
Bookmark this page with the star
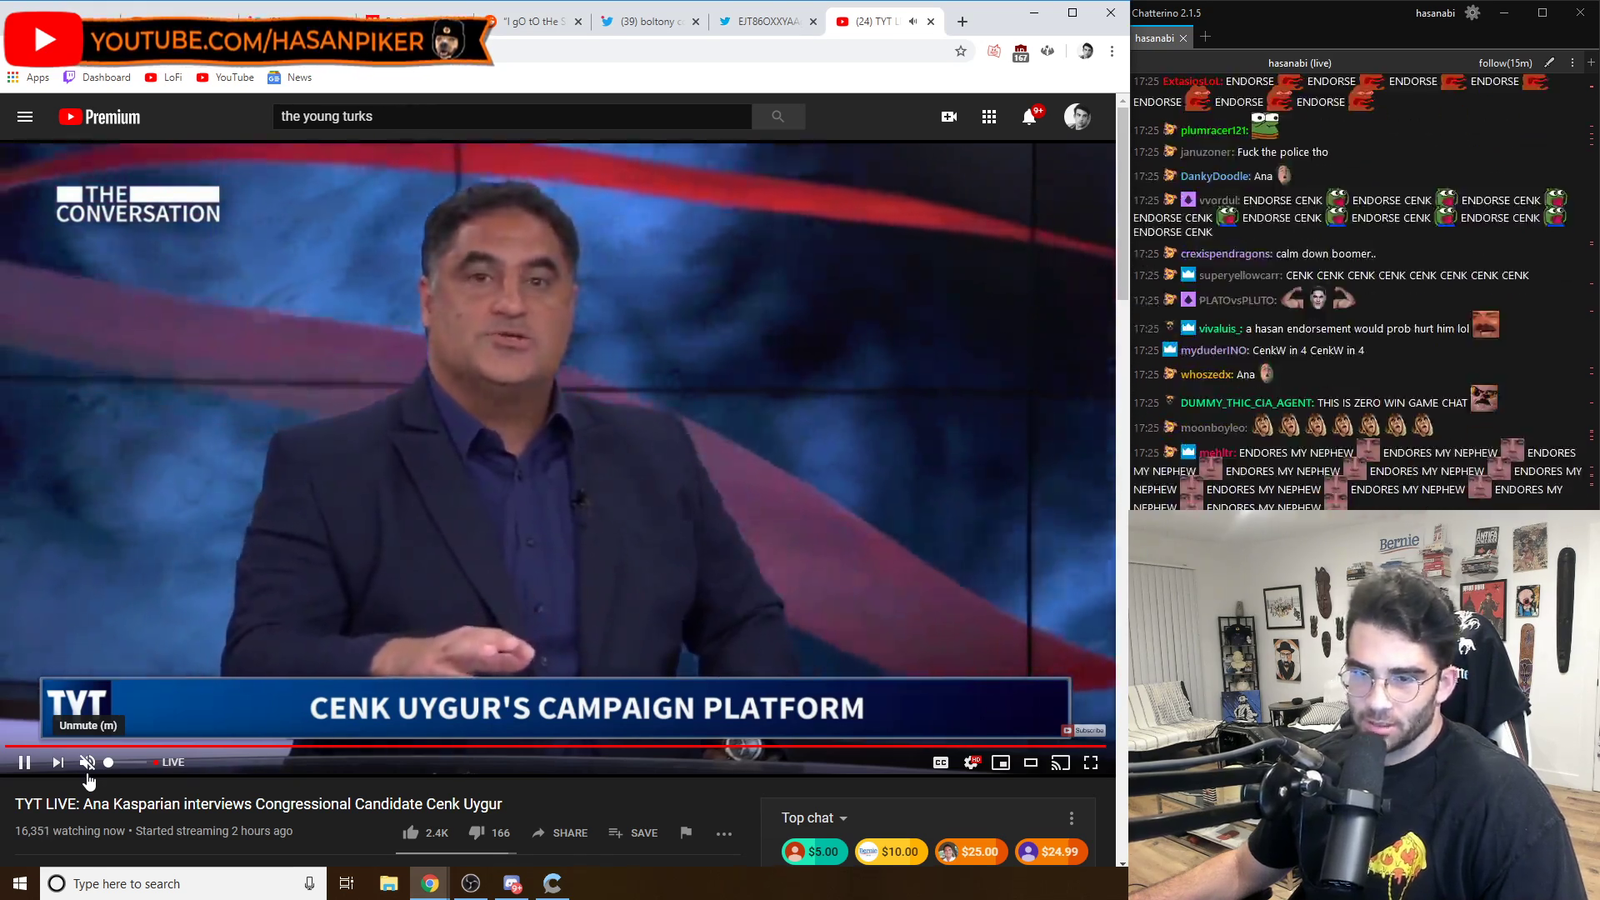click(x=961, y=51)
